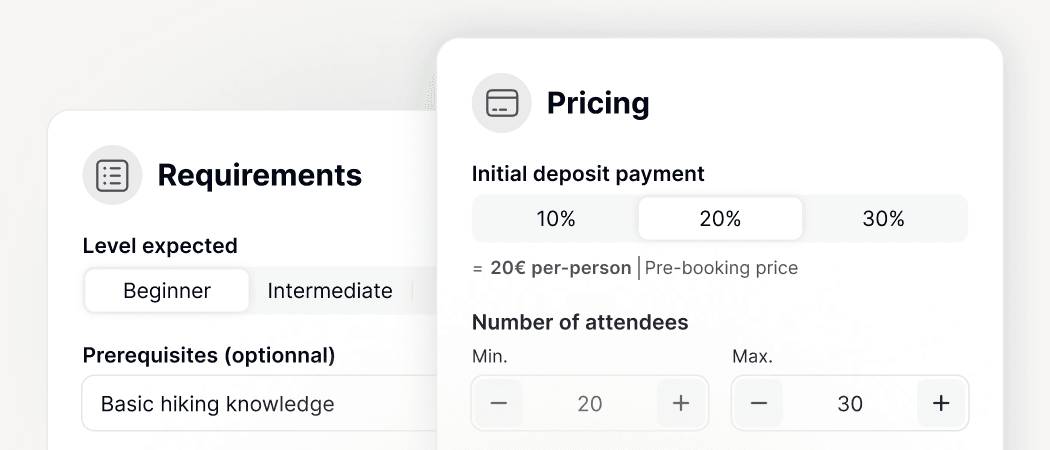Set expected level to Beginner
This screenshot has height=450, width=1050.
[167, 291]
